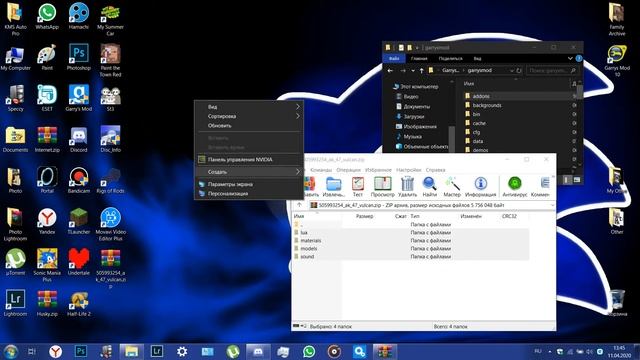
Task: Open Параметры экрана from context menu
Action: tap(249, 184)
